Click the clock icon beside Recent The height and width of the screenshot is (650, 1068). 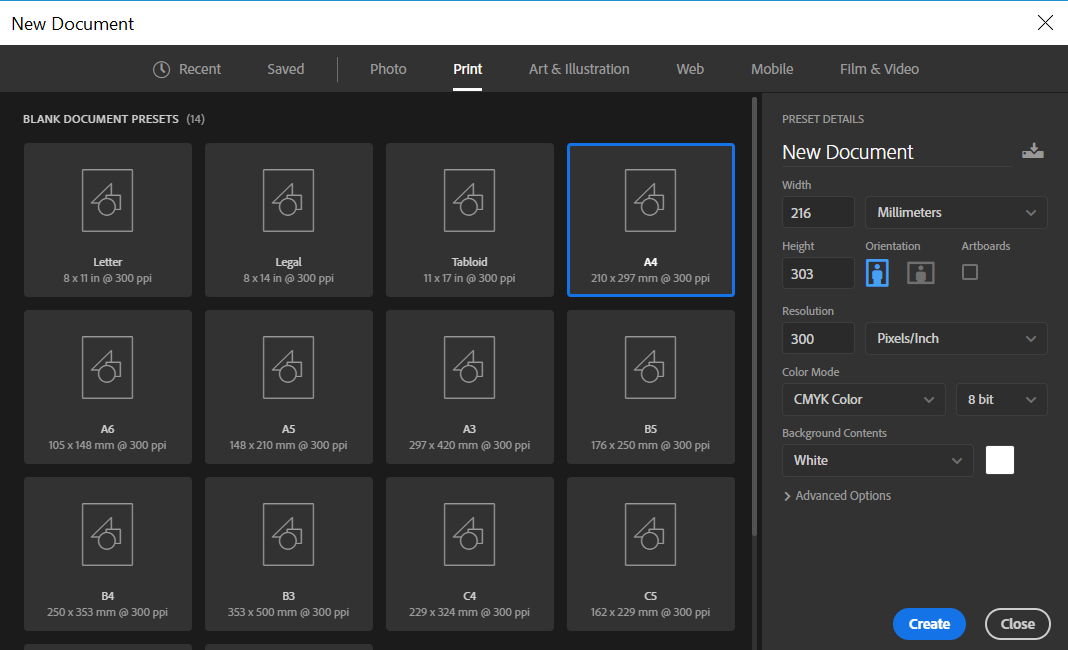(161, 69)
